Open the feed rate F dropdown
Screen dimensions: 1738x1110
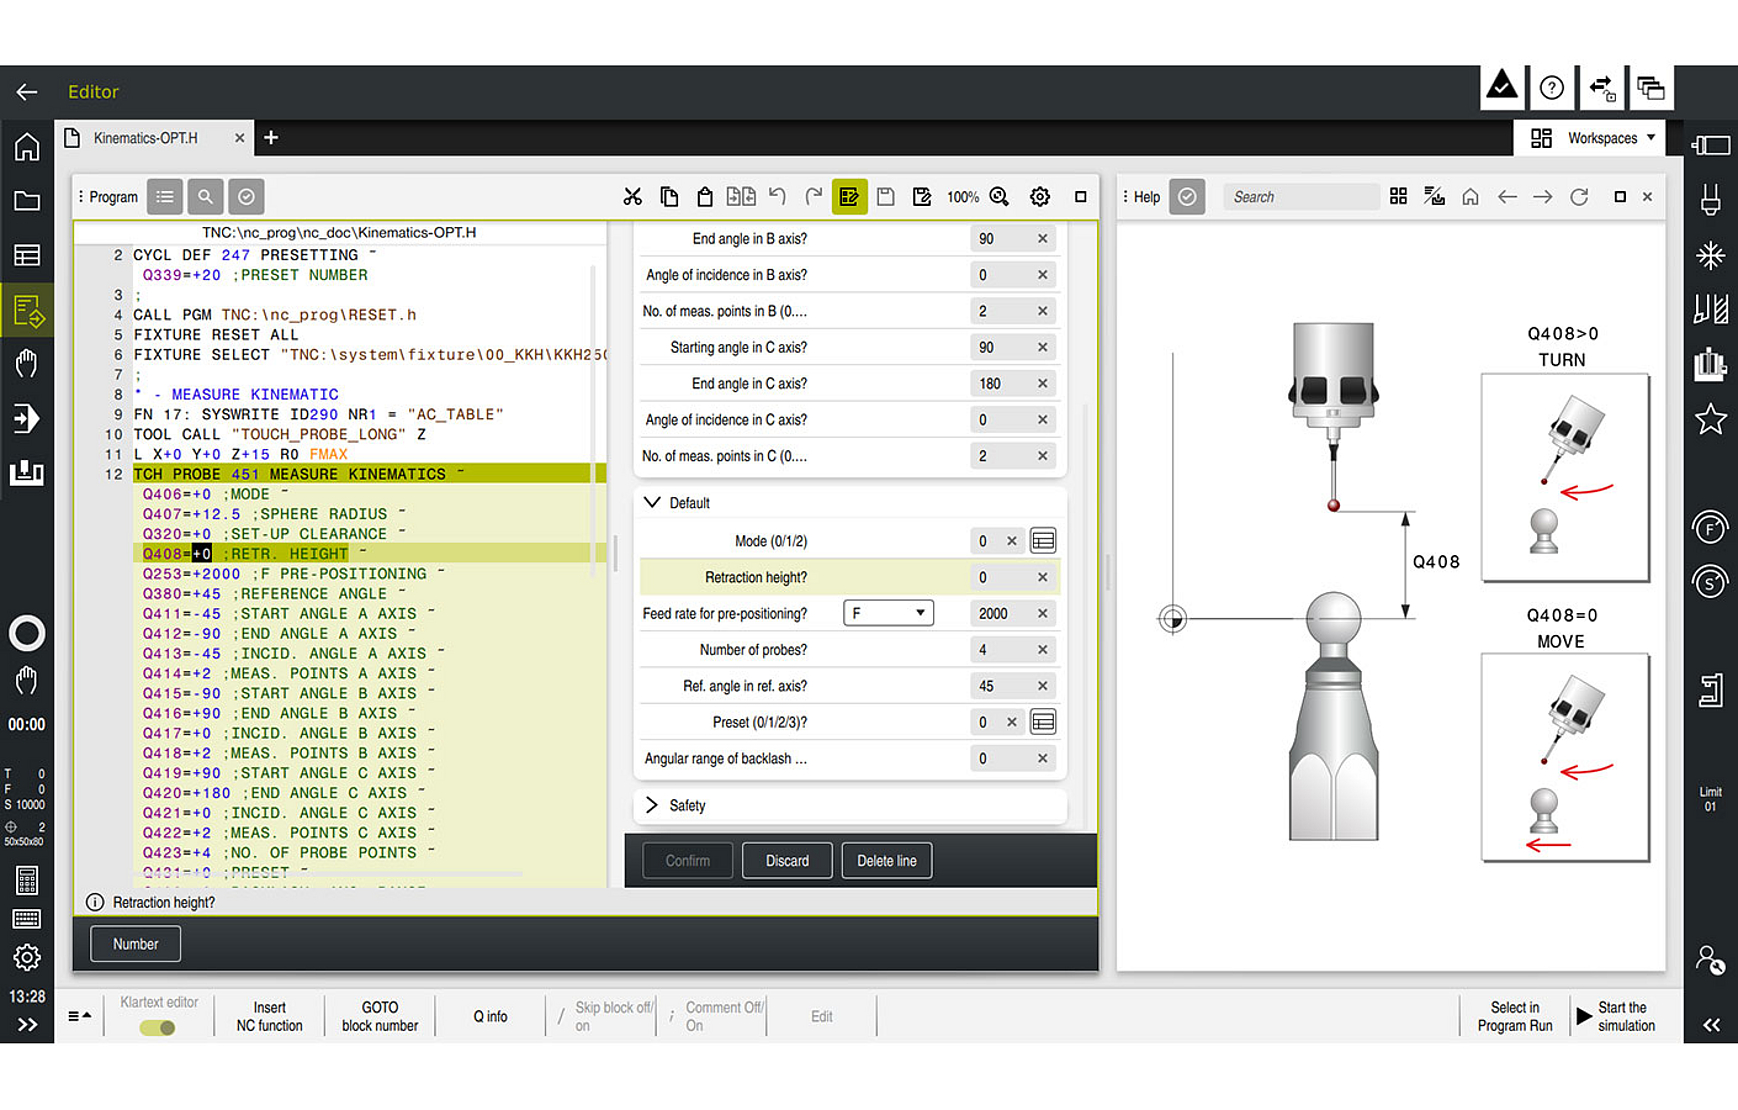pyautogui.click(x=888, y=613)
